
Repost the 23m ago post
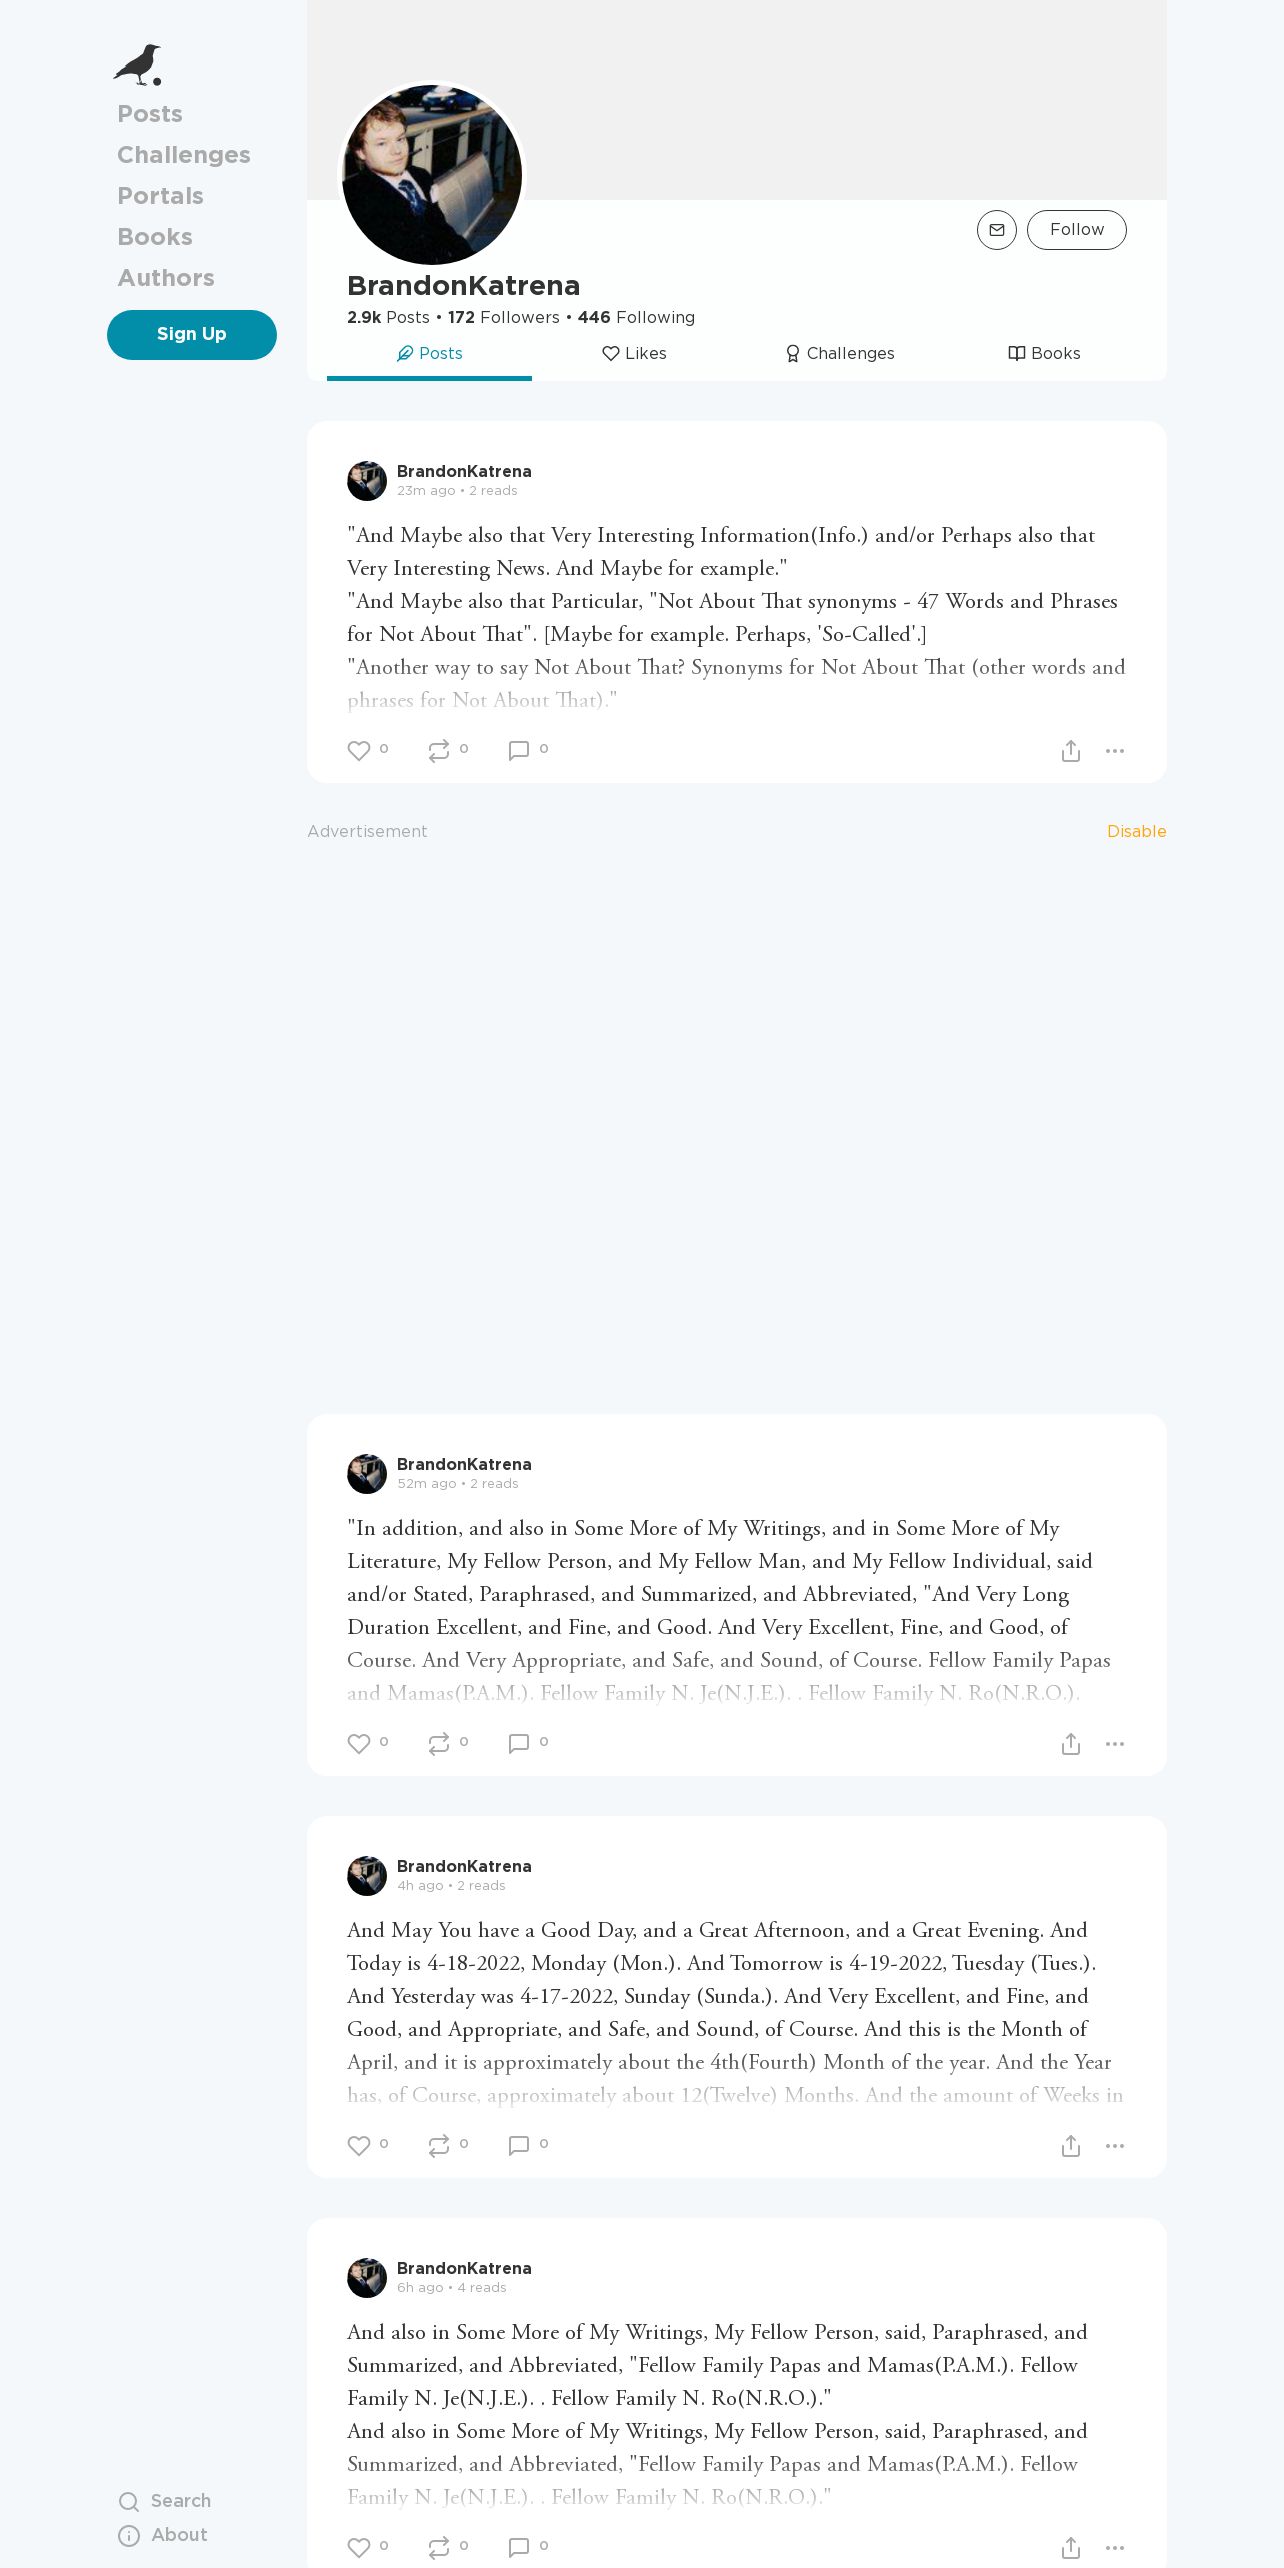439,751
